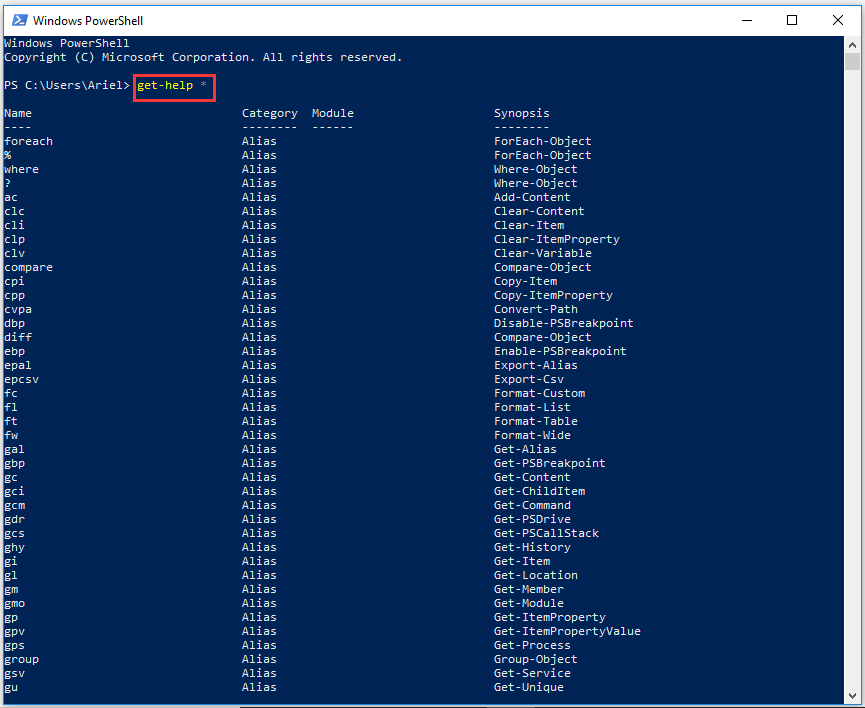Image resolution: width=865 pixels, height=708 pixels.
Task: Click the 'Get-Command' synopsis text
Action: pos(532,505)
